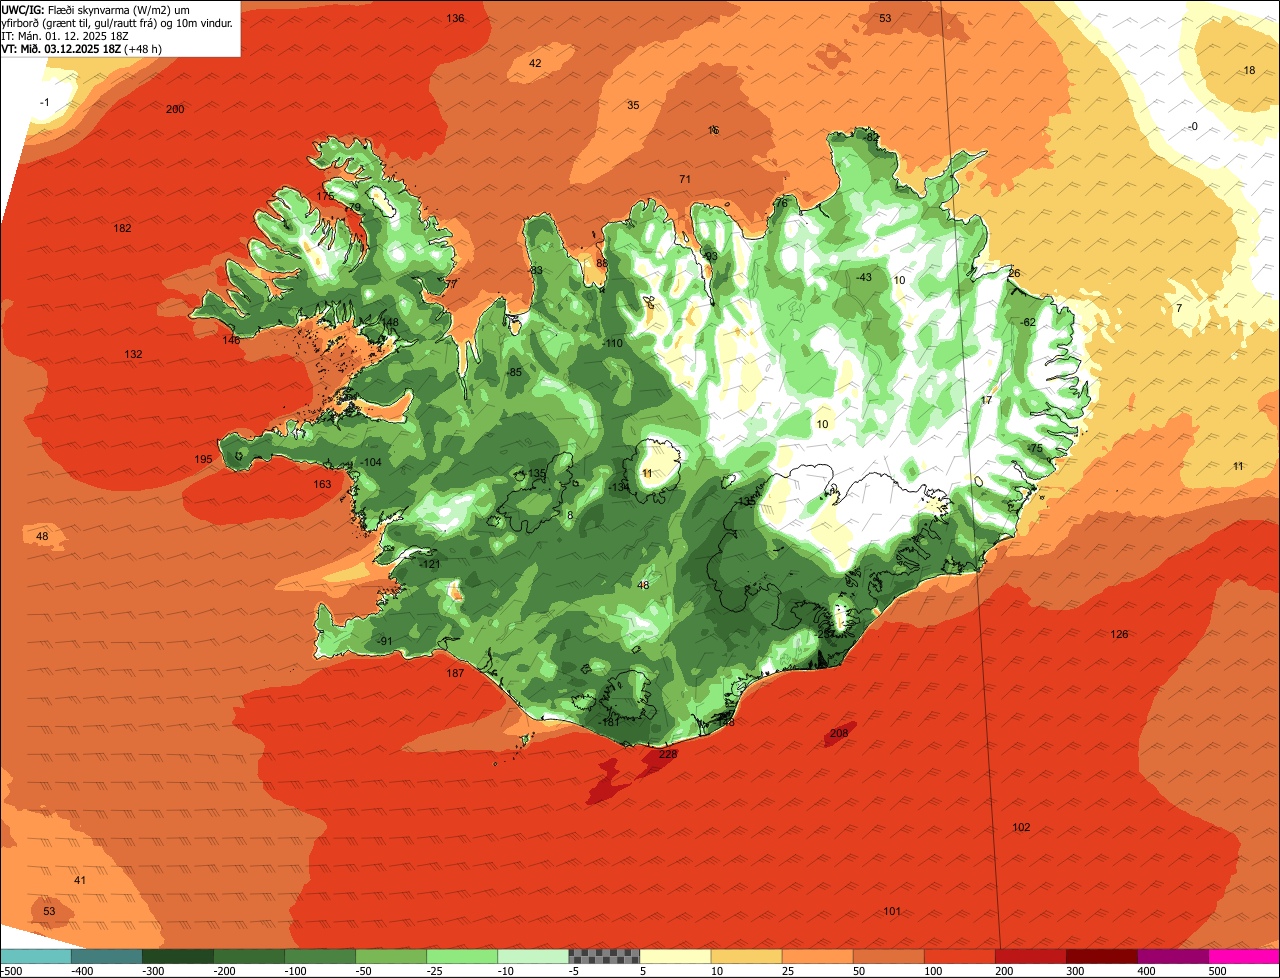This screenshot has width=1280, height=978.
Task: Click the land value "-104"
Action: coord(371,462)
